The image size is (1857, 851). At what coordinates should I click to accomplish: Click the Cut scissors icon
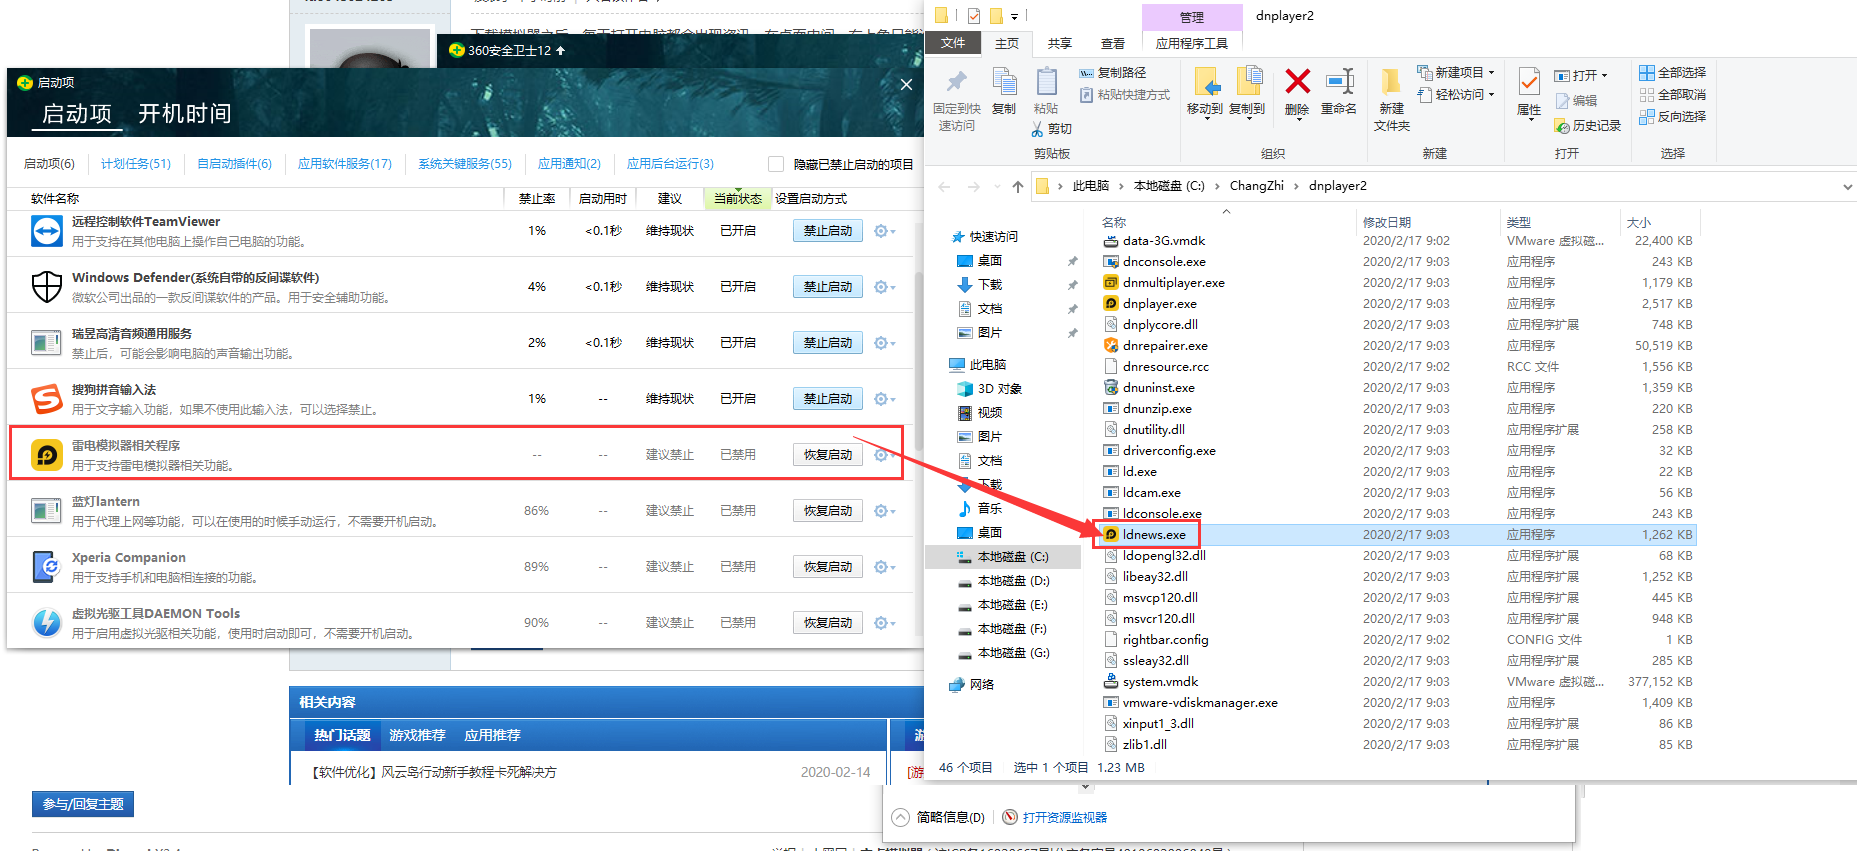1039,129
